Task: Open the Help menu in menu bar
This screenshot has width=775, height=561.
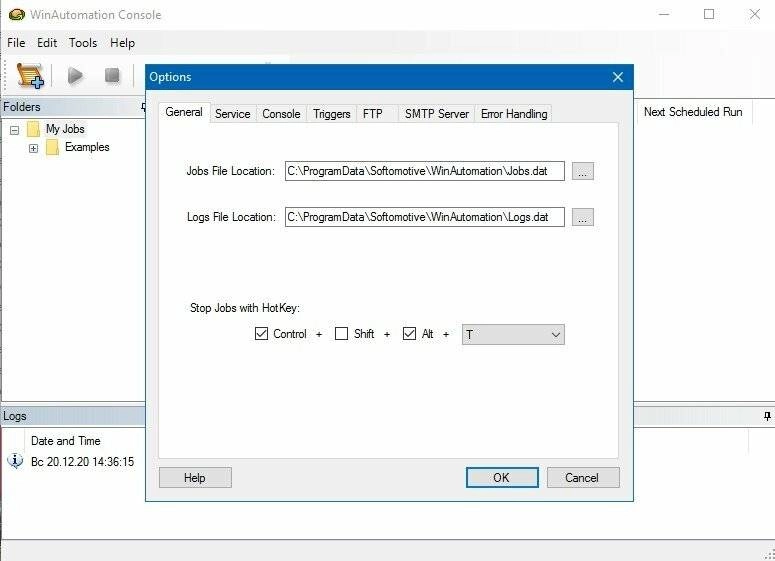Action: coord(122,43)
